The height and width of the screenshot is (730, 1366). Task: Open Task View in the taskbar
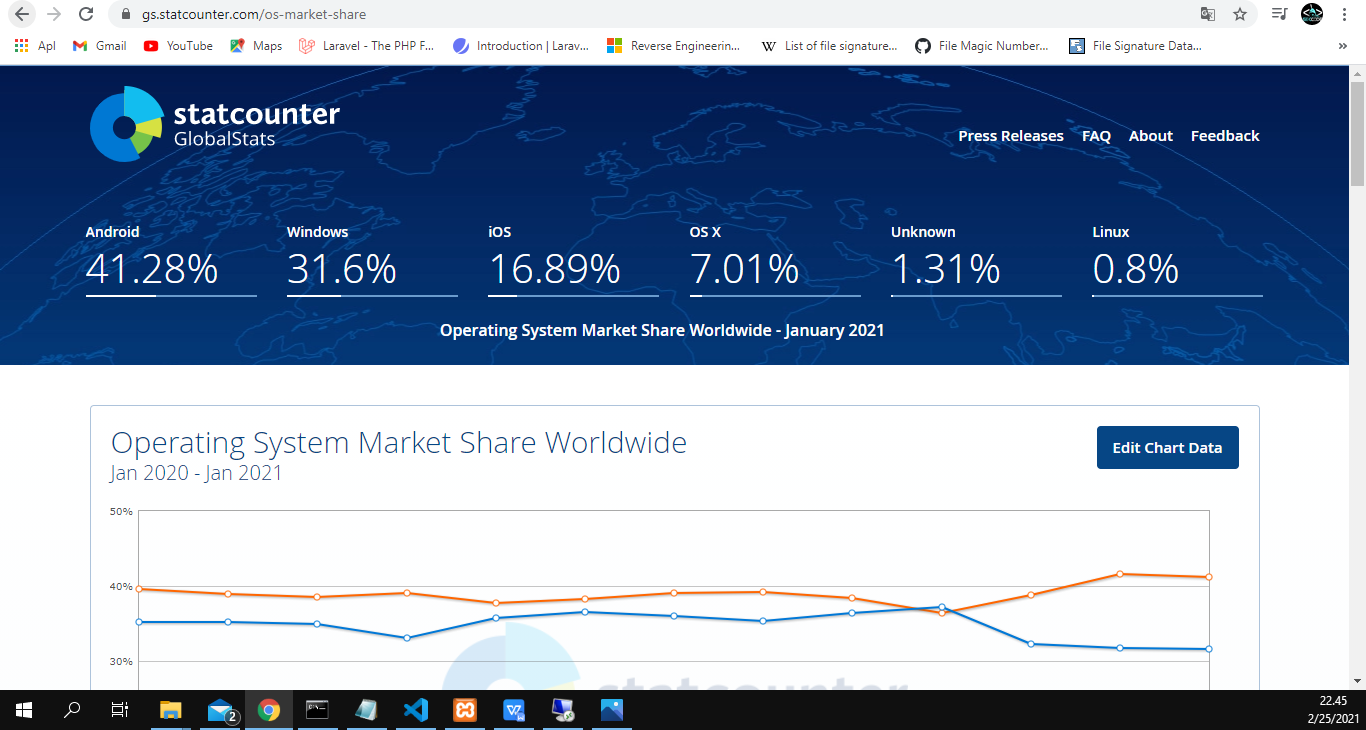(120, 710)
